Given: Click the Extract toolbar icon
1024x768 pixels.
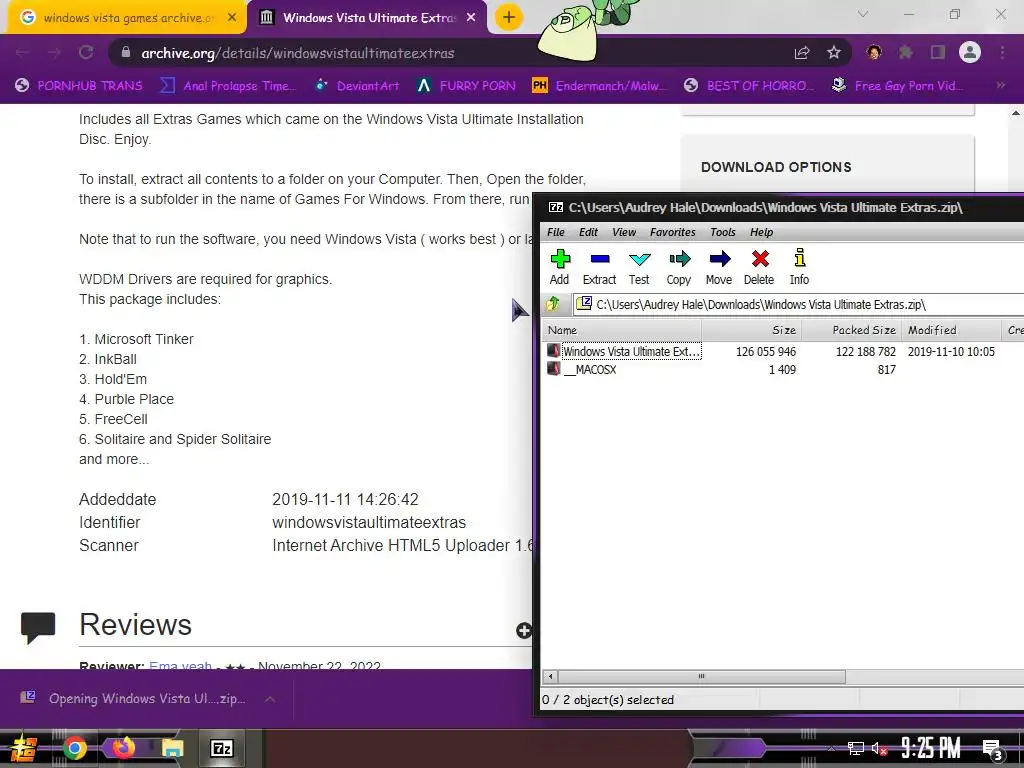Looking at the screenshot, I should tap(600, 267).
